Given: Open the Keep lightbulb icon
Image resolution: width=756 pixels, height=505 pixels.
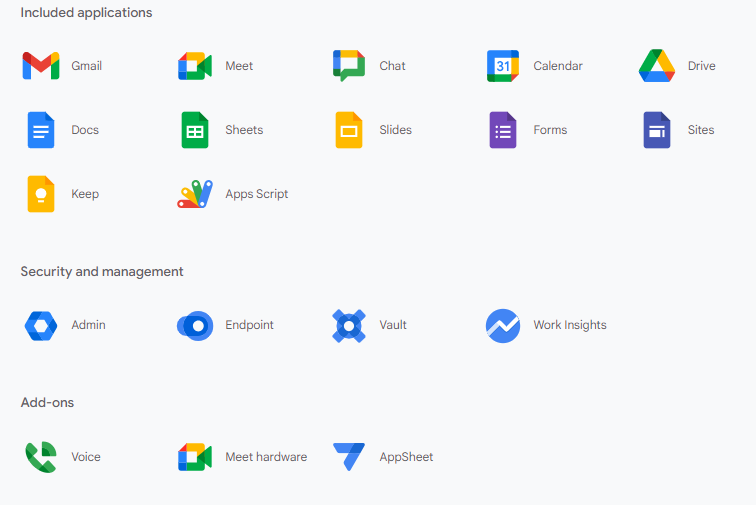Looking at the screenshot, I should (x=41, y=194).
